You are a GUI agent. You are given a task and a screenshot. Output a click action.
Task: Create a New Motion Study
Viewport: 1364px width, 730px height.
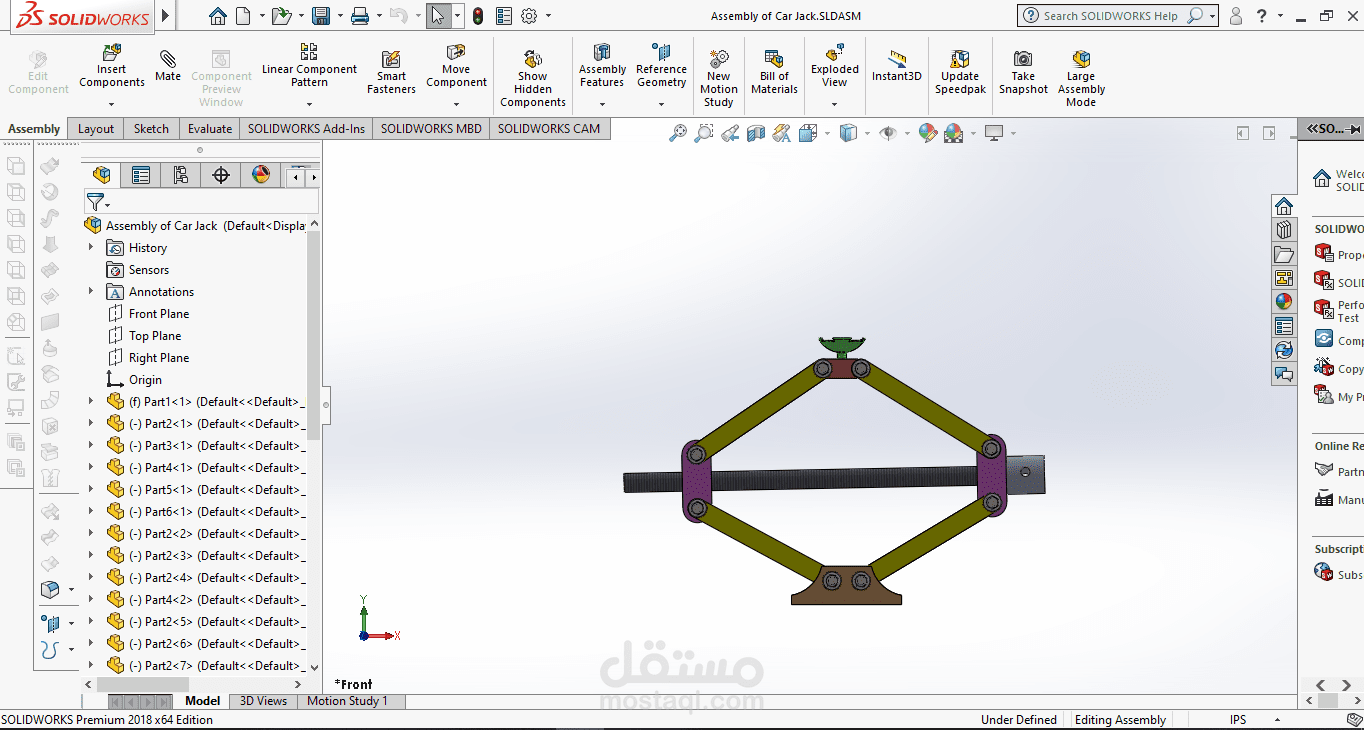[x=718, y=78]
